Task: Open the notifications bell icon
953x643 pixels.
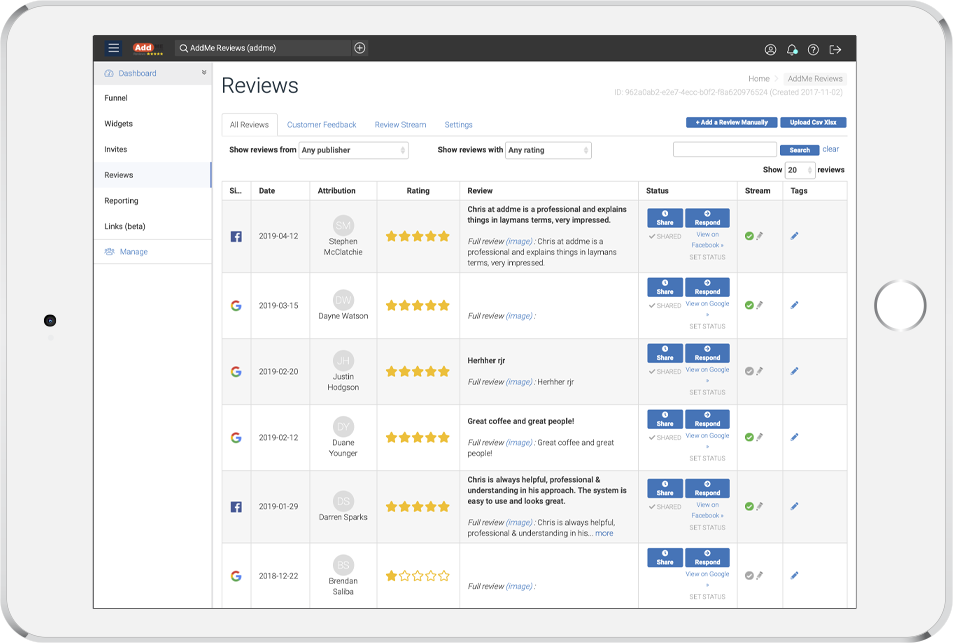Action: (x=792, y=49)
